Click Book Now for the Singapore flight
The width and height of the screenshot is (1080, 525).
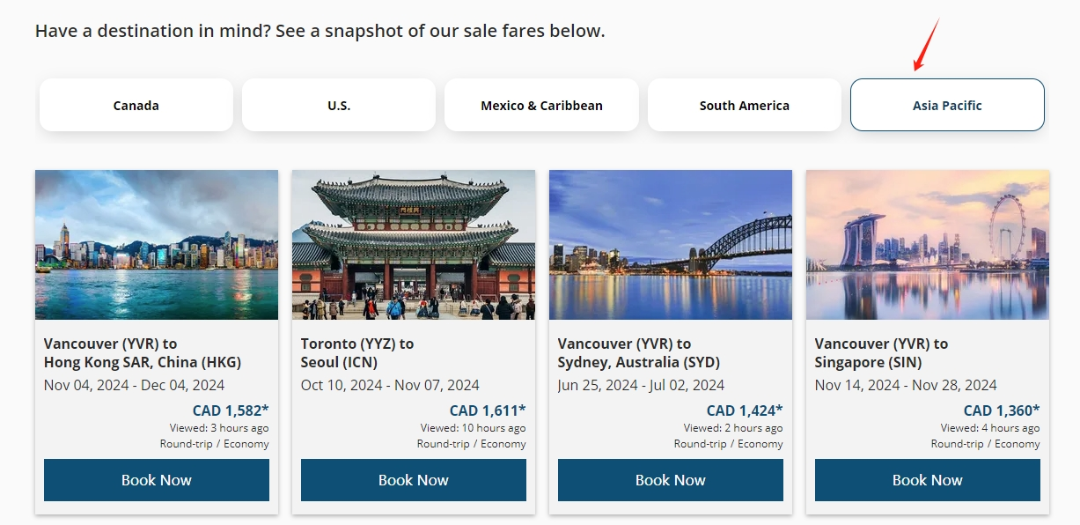pos(927,480)
